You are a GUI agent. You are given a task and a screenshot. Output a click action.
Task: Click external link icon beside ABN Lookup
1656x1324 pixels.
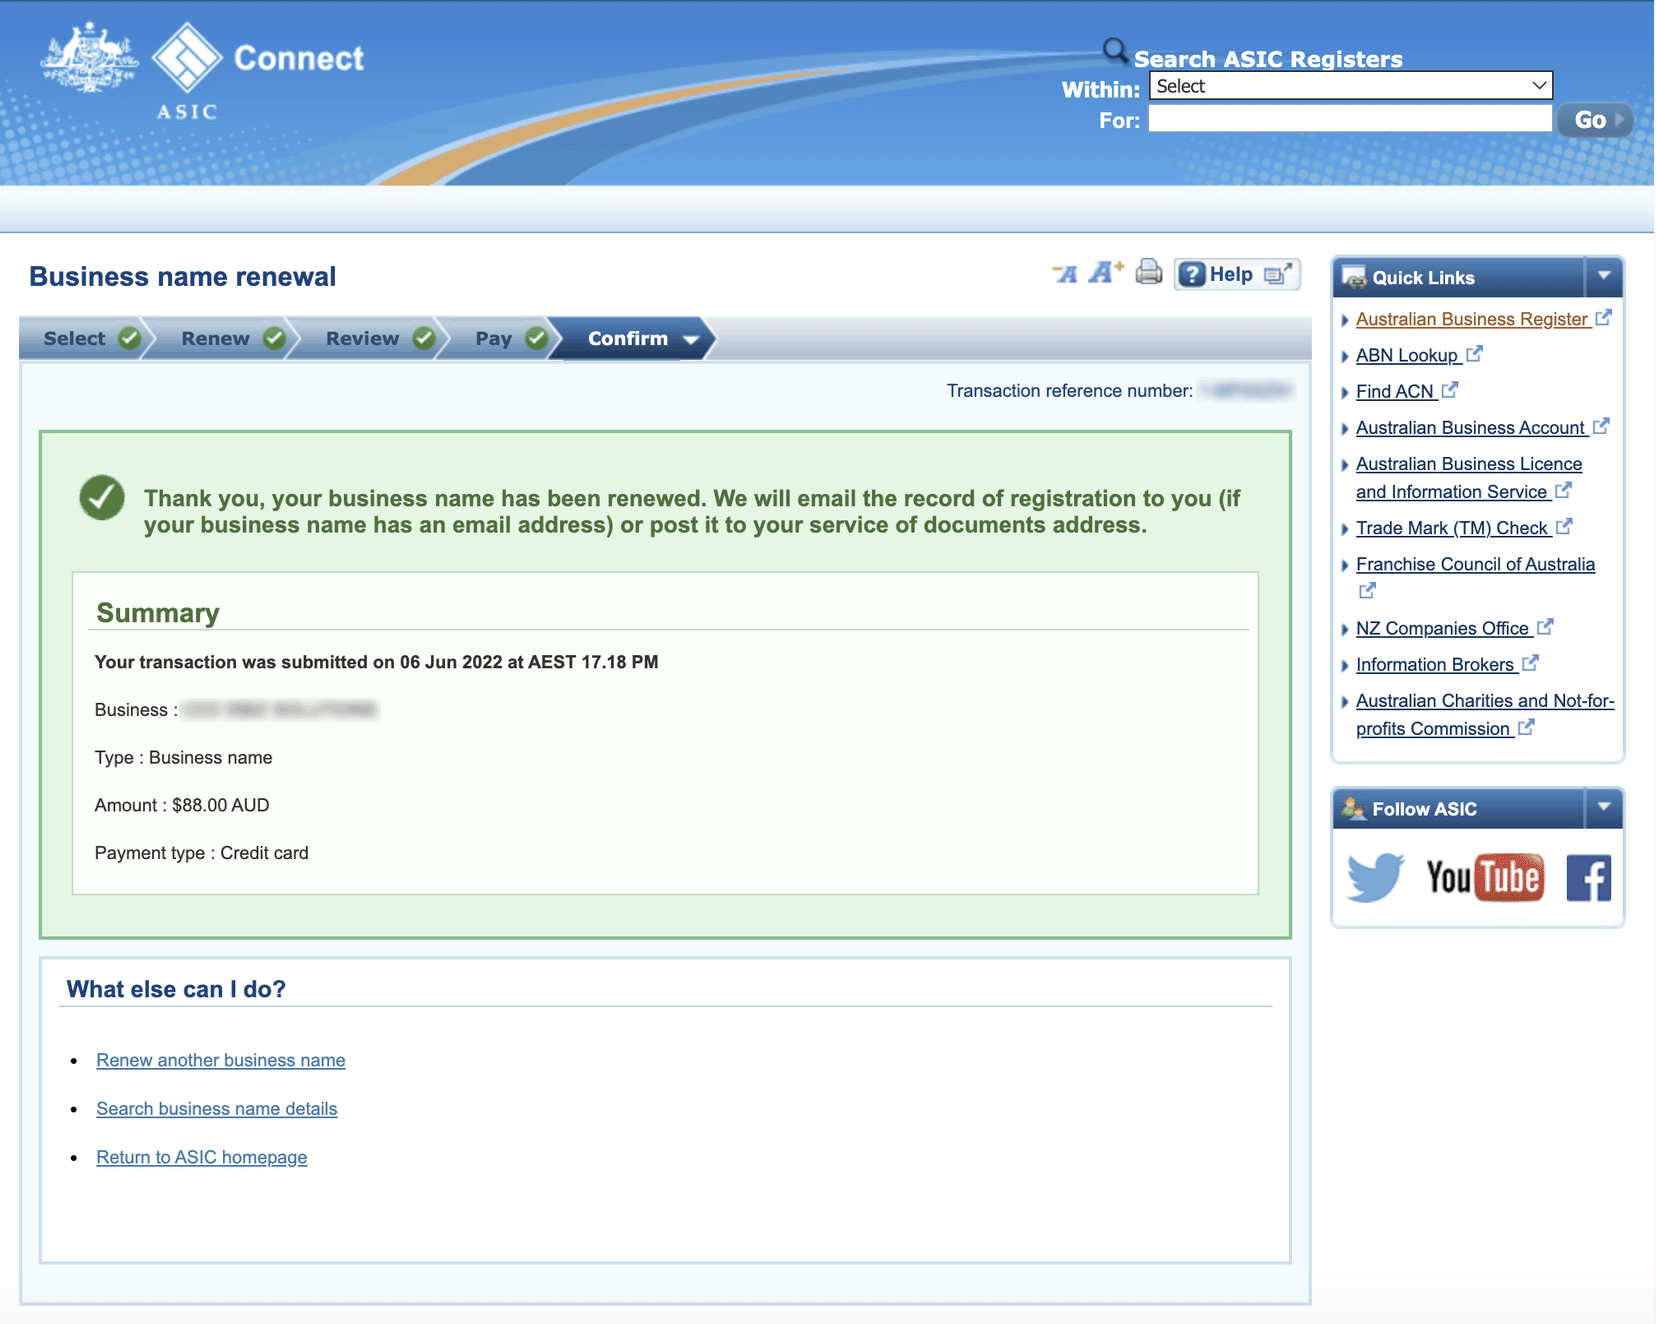tap(1474, 354)
